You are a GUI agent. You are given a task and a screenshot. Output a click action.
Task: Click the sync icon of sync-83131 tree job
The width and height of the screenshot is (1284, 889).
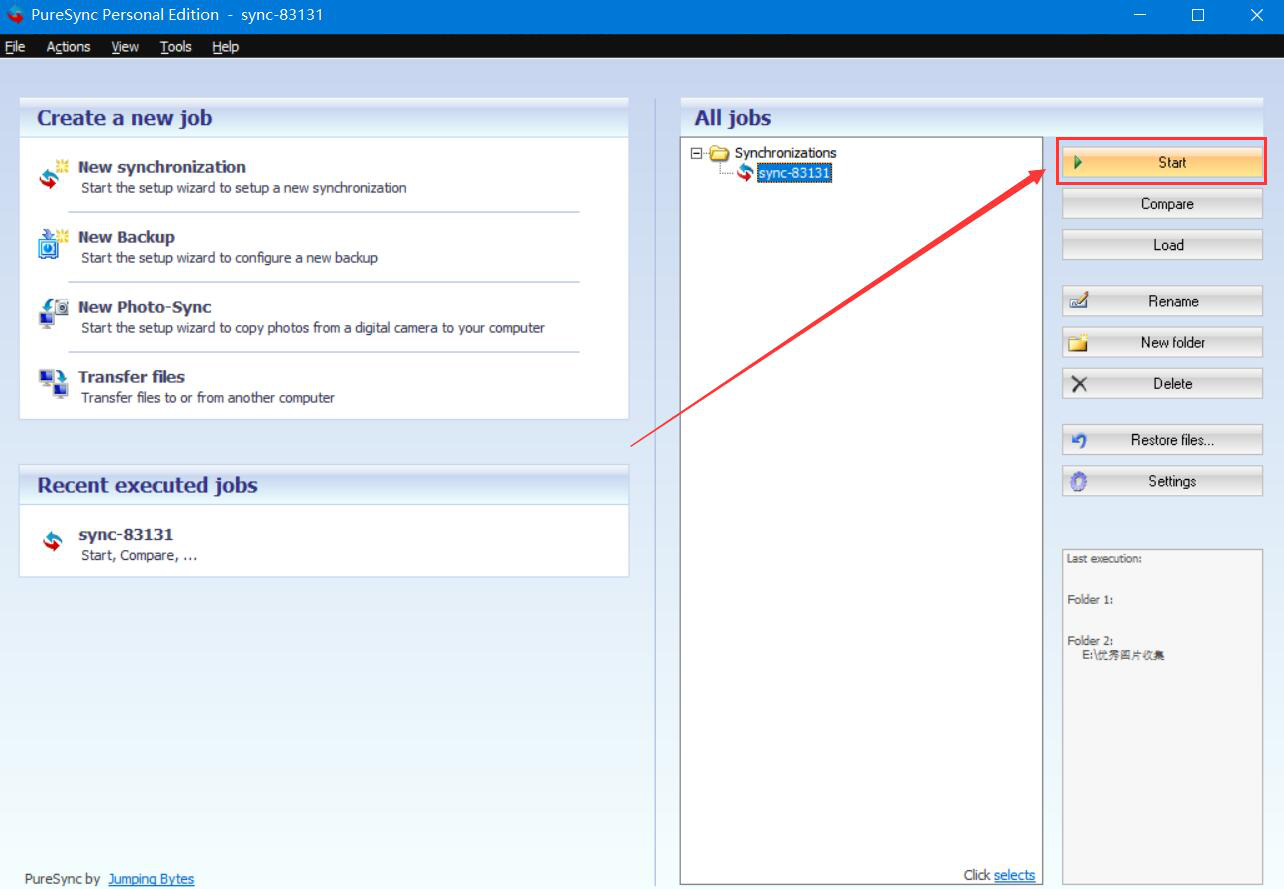point(745,173)
